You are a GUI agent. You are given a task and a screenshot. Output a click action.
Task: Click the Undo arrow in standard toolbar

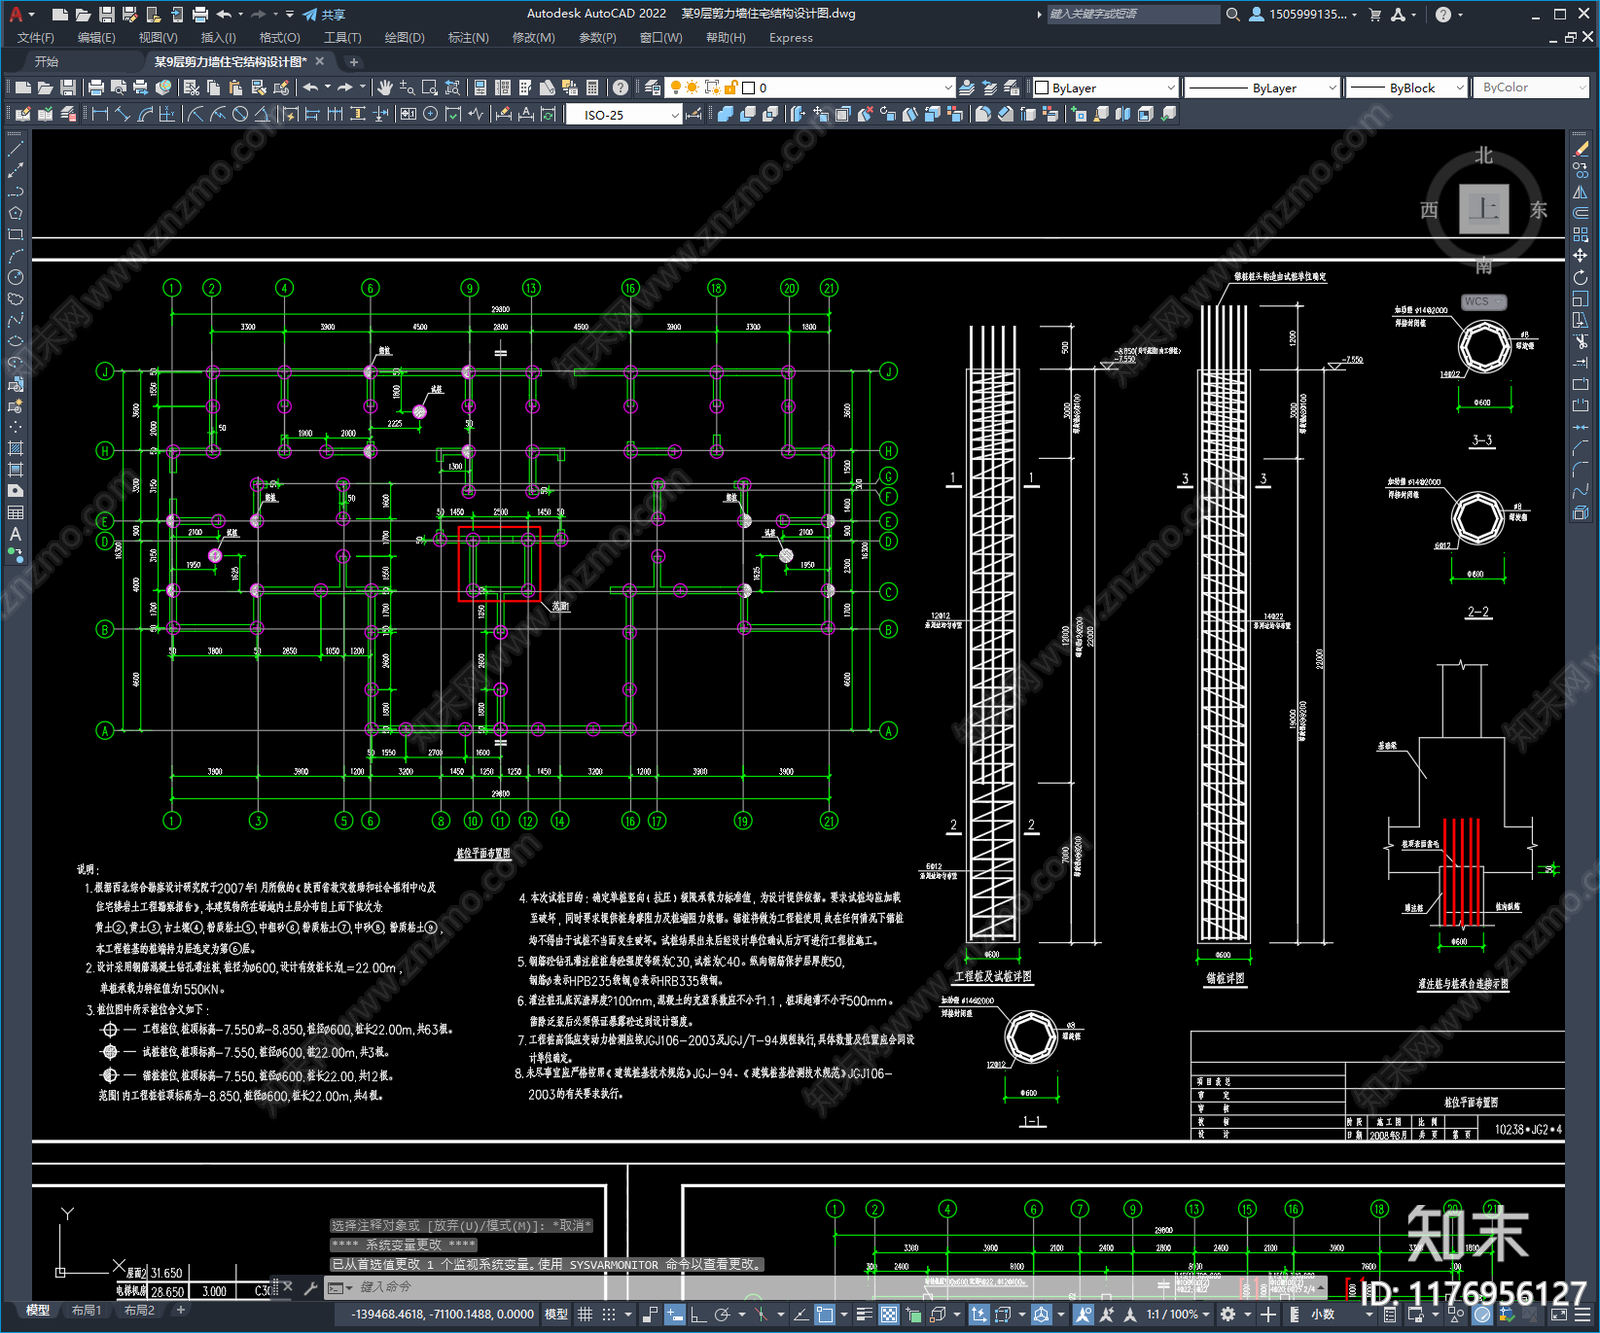click(311, 88)
